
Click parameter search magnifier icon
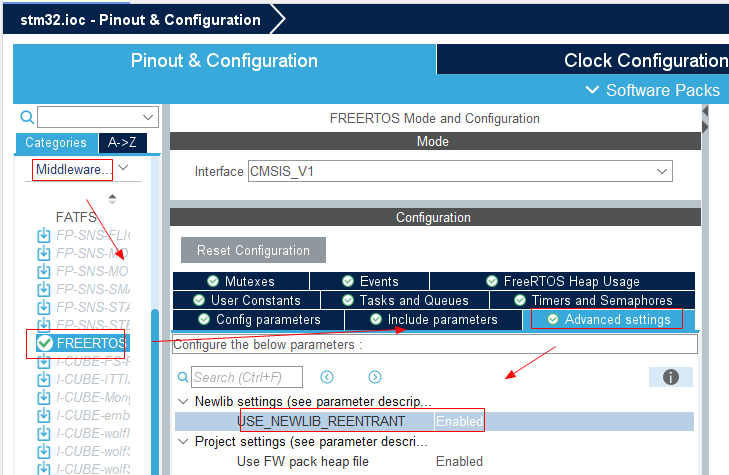183,377
